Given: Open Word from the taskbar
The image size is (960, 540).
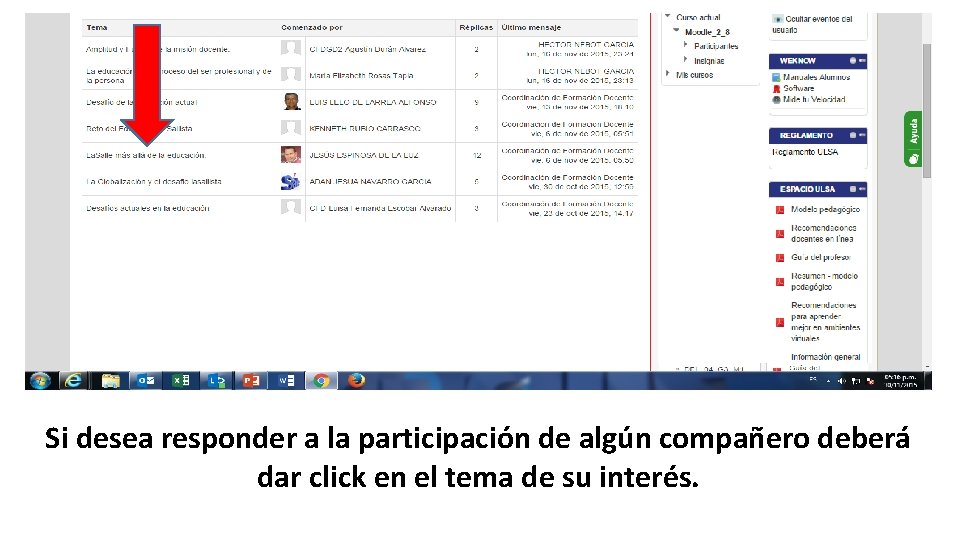Looking at the screenshot, I should pos(287,381).
